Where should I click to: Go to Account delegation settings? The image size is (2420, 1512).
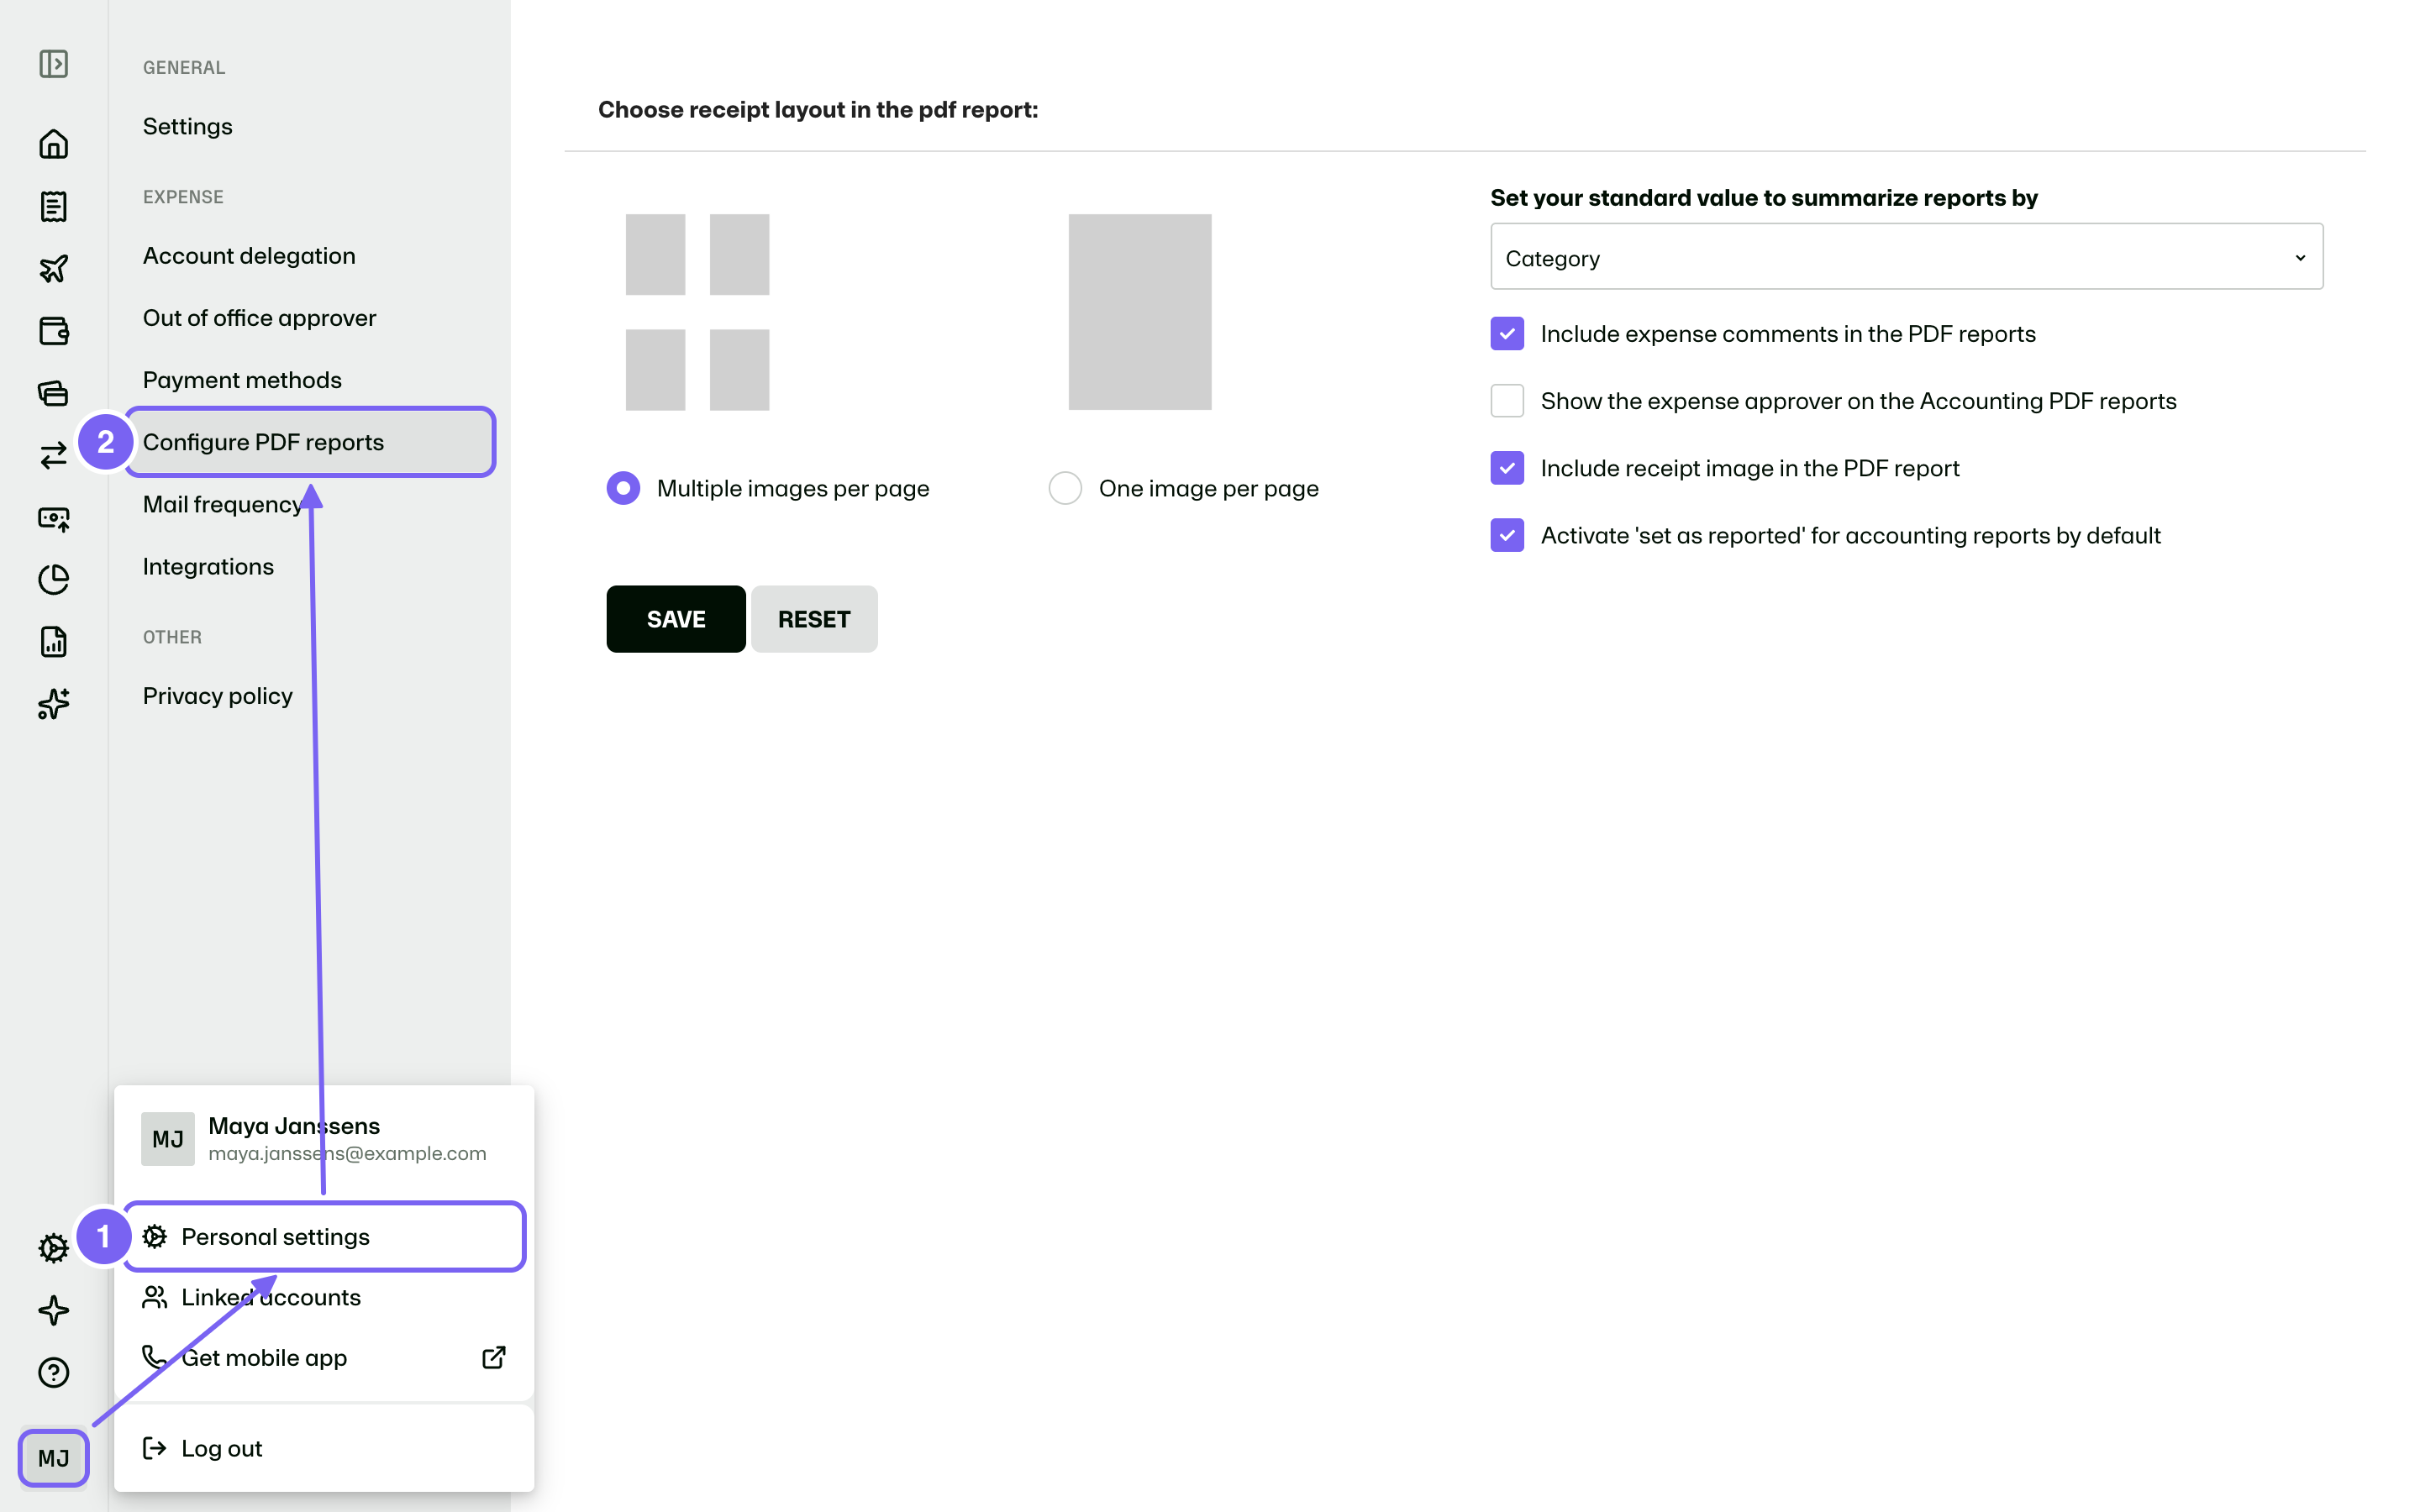point(249,256)
